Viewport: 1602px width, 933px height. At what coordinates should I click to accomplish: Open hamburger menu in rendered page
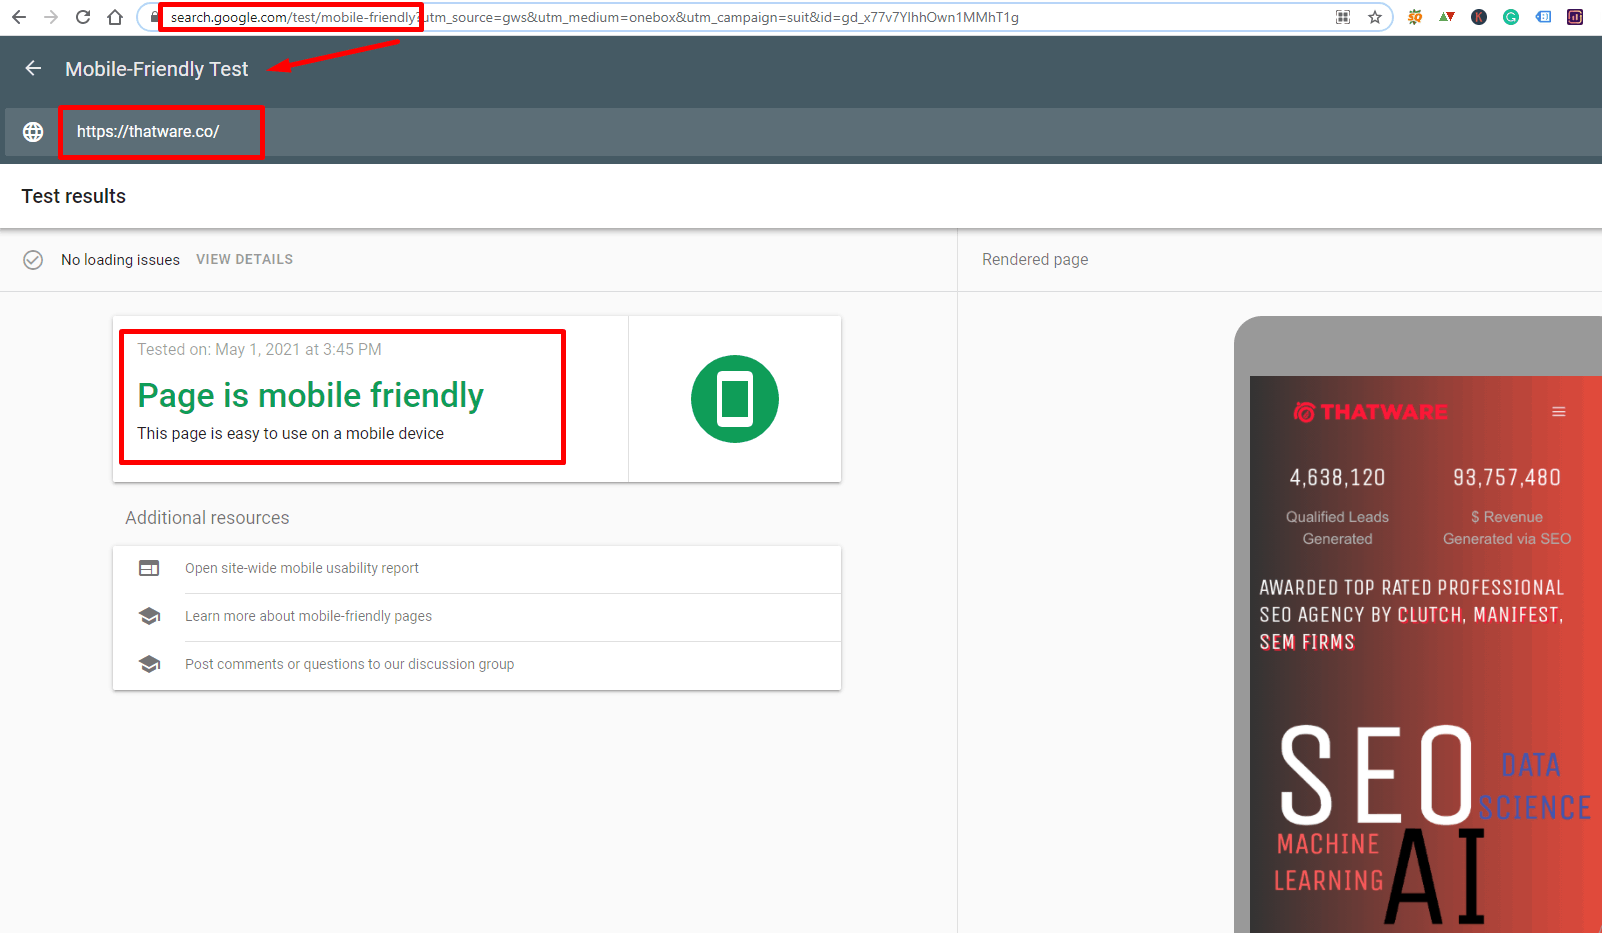[1558, 412]
